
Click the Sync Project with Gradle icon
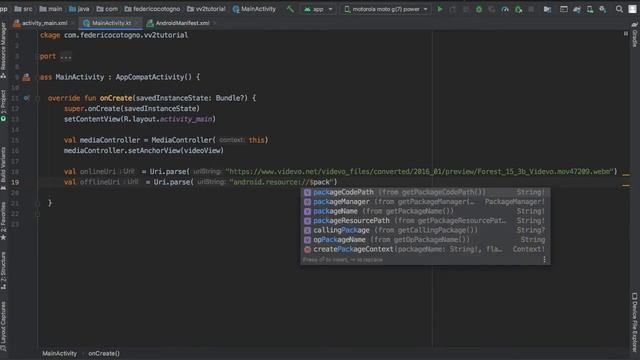(577, 9)
